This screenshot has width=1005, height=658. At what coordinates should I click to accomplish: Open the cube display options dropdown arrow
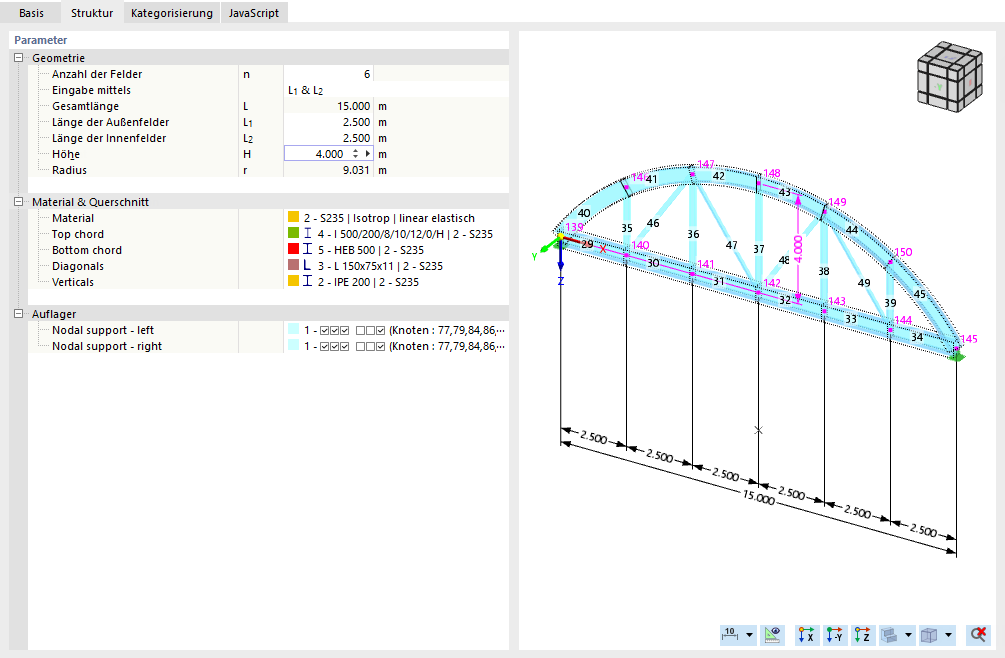[x=948, y=635]
